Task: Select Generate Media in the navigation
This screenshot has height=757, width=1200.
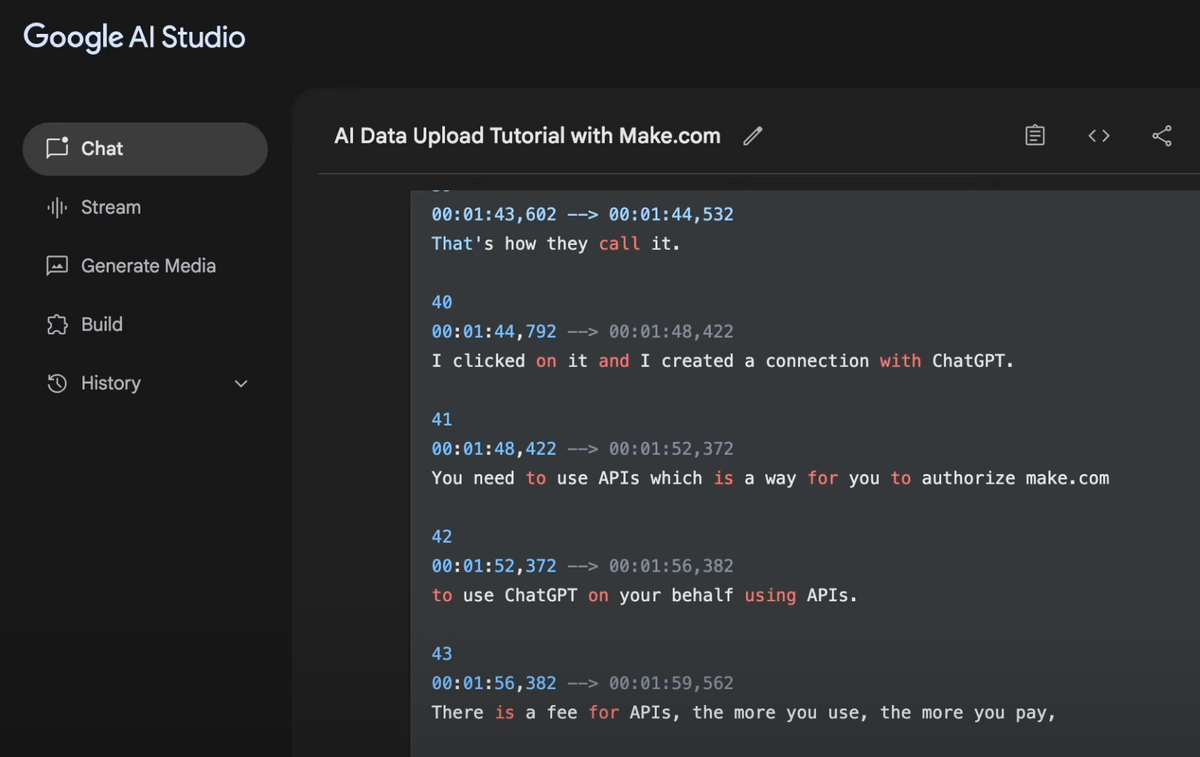Action: pyautogui.click(x=148, y=265)
